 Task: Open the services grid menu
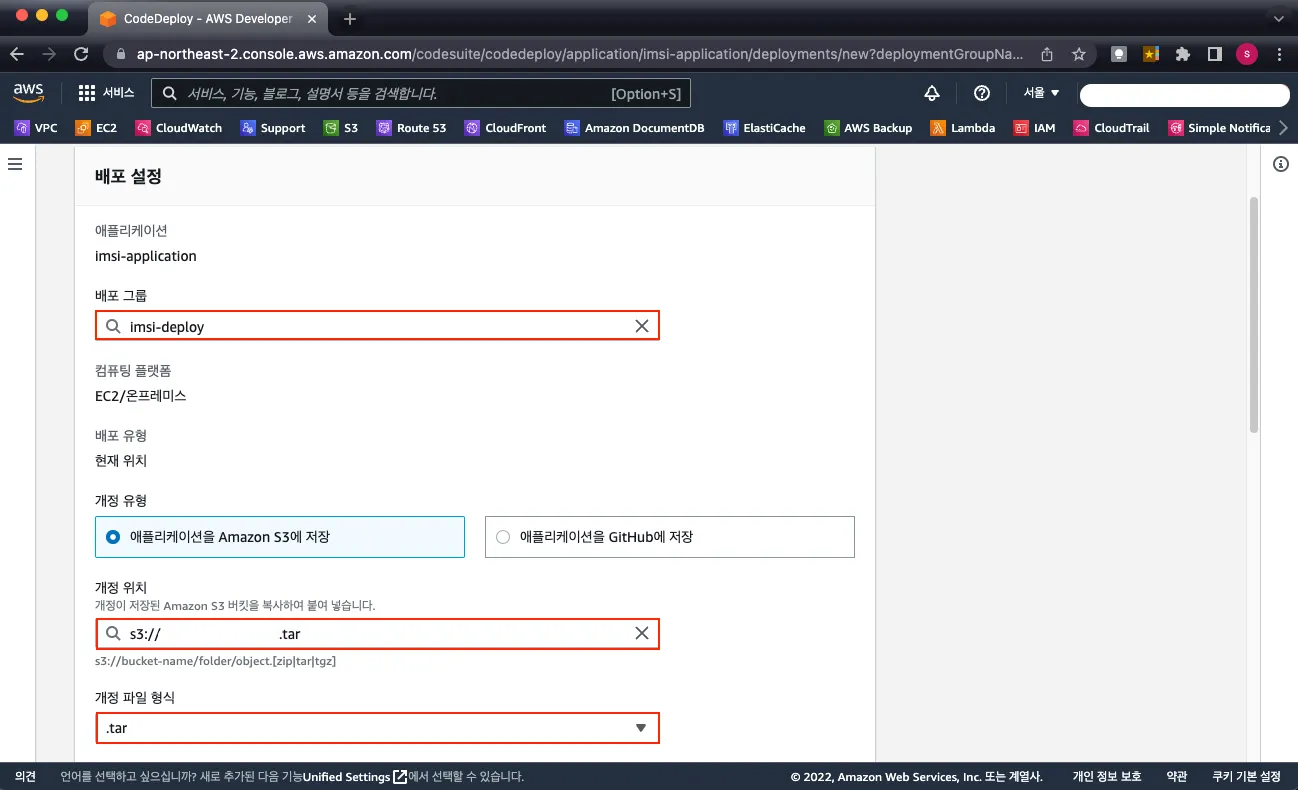click(106, 93)
